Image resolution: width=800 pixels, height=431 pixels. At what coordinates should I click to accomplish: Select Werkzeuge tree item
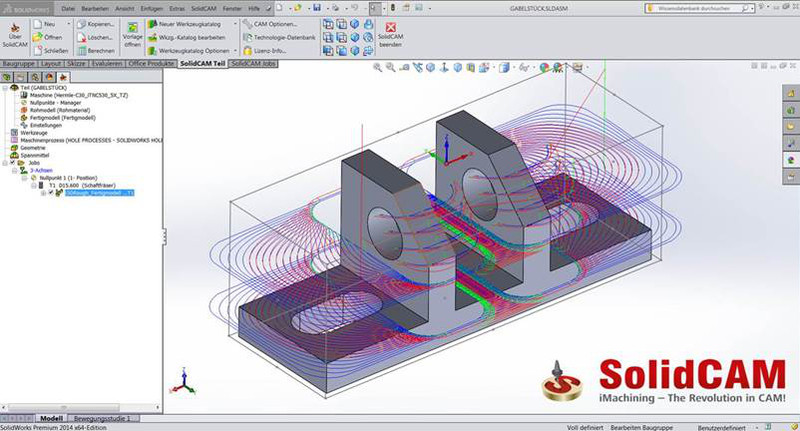34,133
